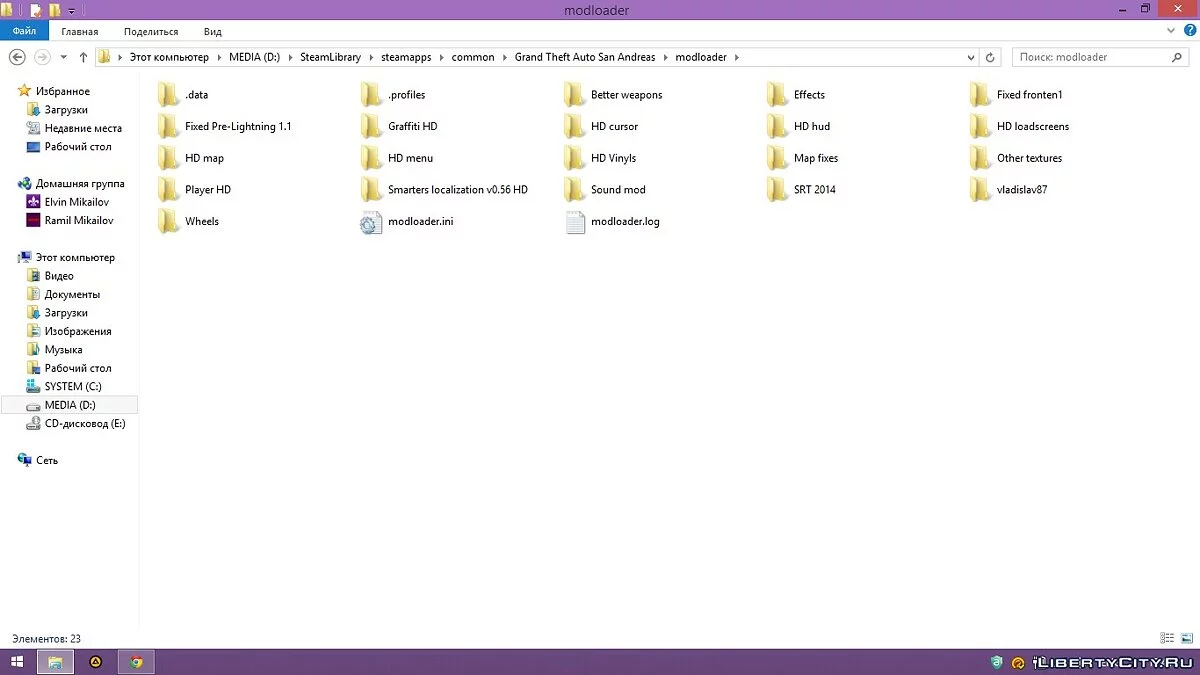Image resolution: width=1200 pixels, height=675 pixels.
Task: Switch to the Главная ribbon tab
Action: tap(79, 32)
